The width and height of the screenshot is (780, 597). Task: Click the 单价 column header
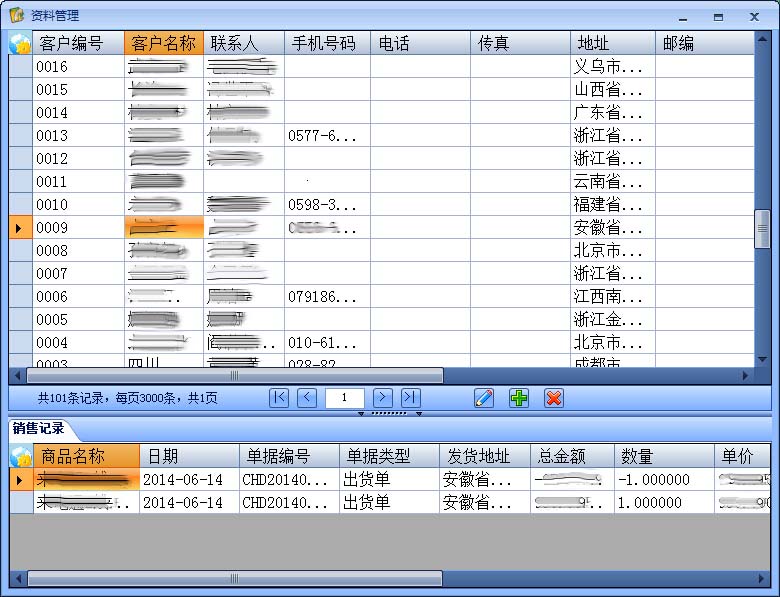click(743, 456)
